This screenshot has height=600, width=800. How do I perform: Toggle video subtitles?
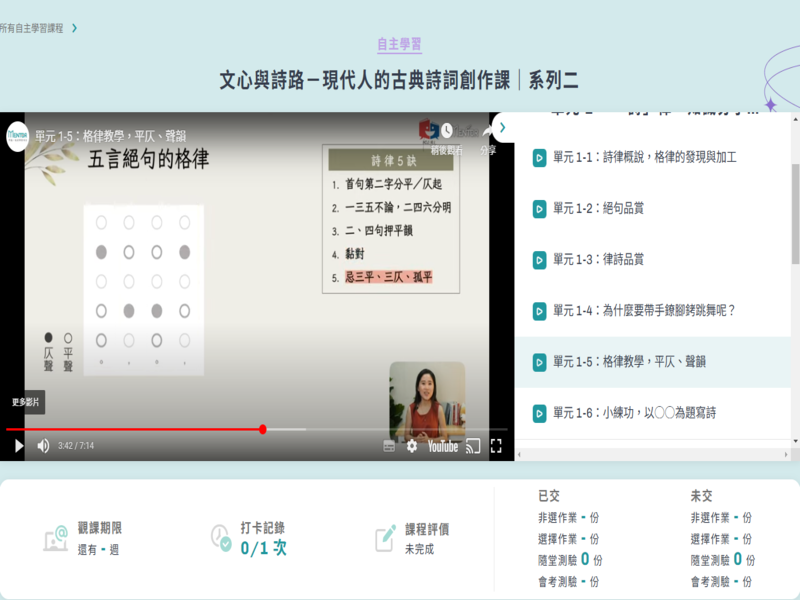tap(389, 446)
